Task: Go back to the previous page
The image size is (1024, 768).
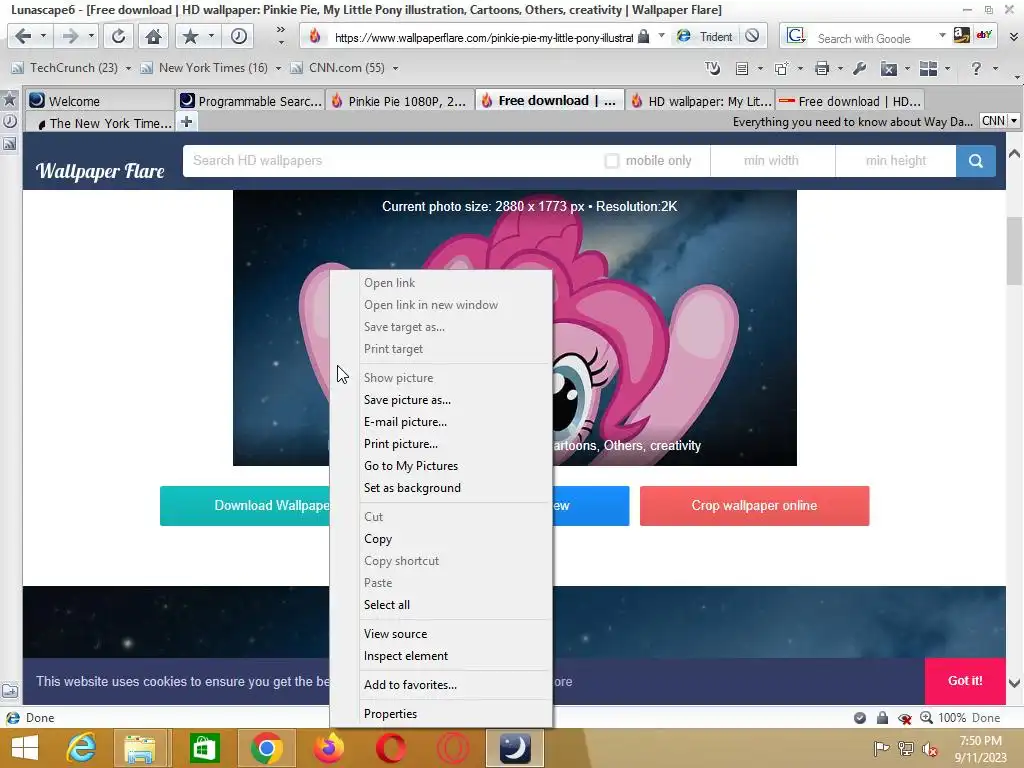Action: coord(23,36)
